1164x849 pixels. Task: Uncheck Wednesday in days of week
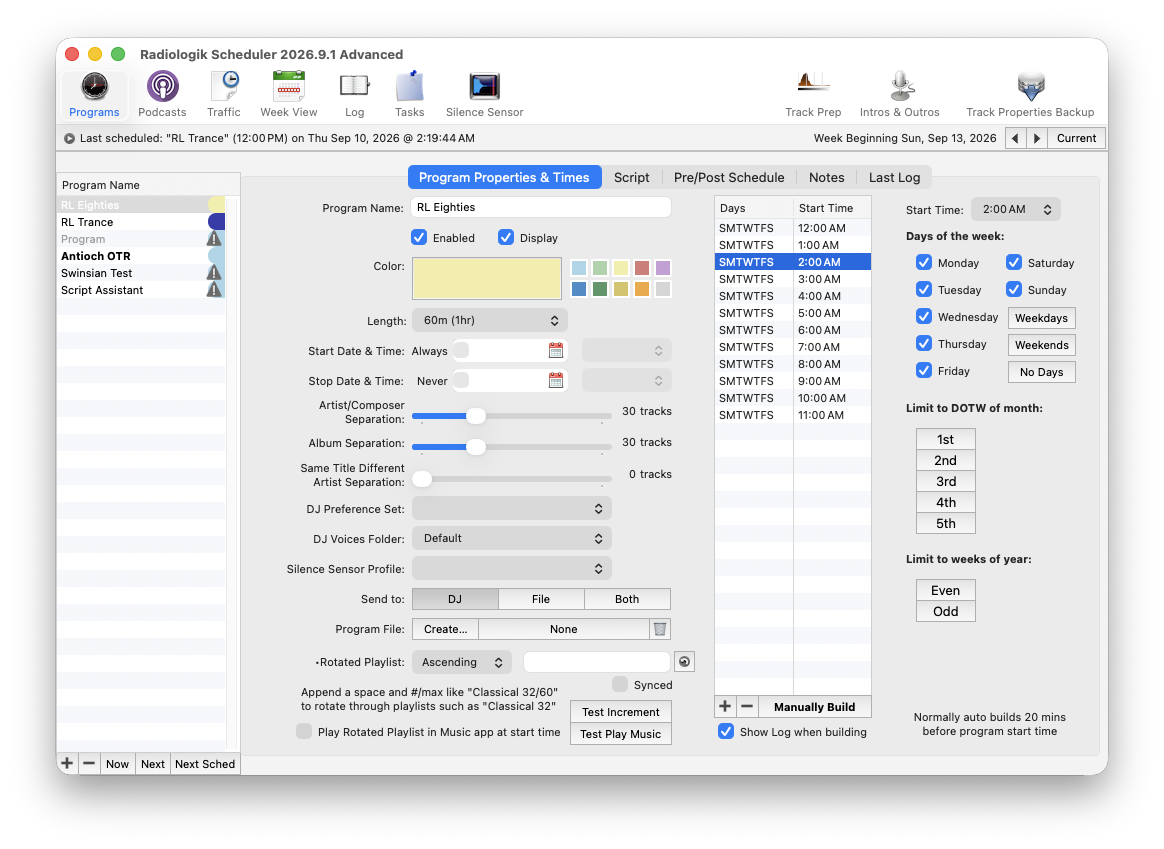[923, 317]
